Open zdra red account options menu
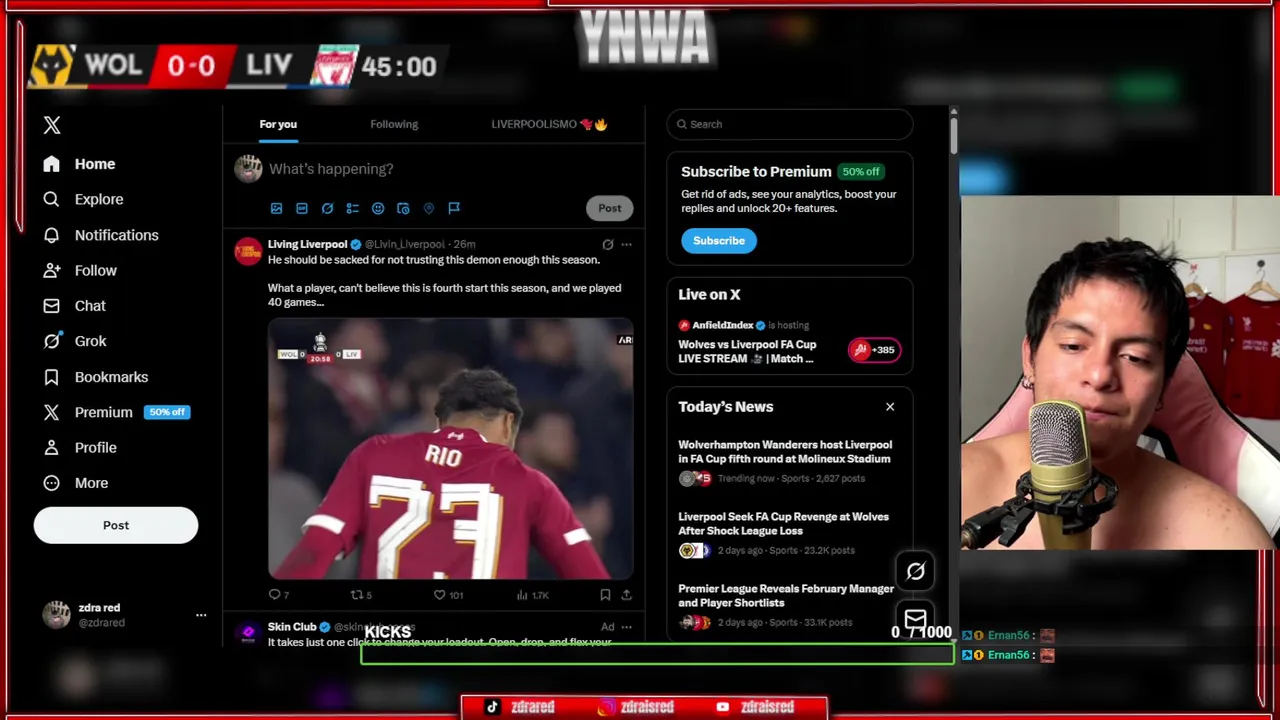The image size is (1280, 720). [201, 615]
